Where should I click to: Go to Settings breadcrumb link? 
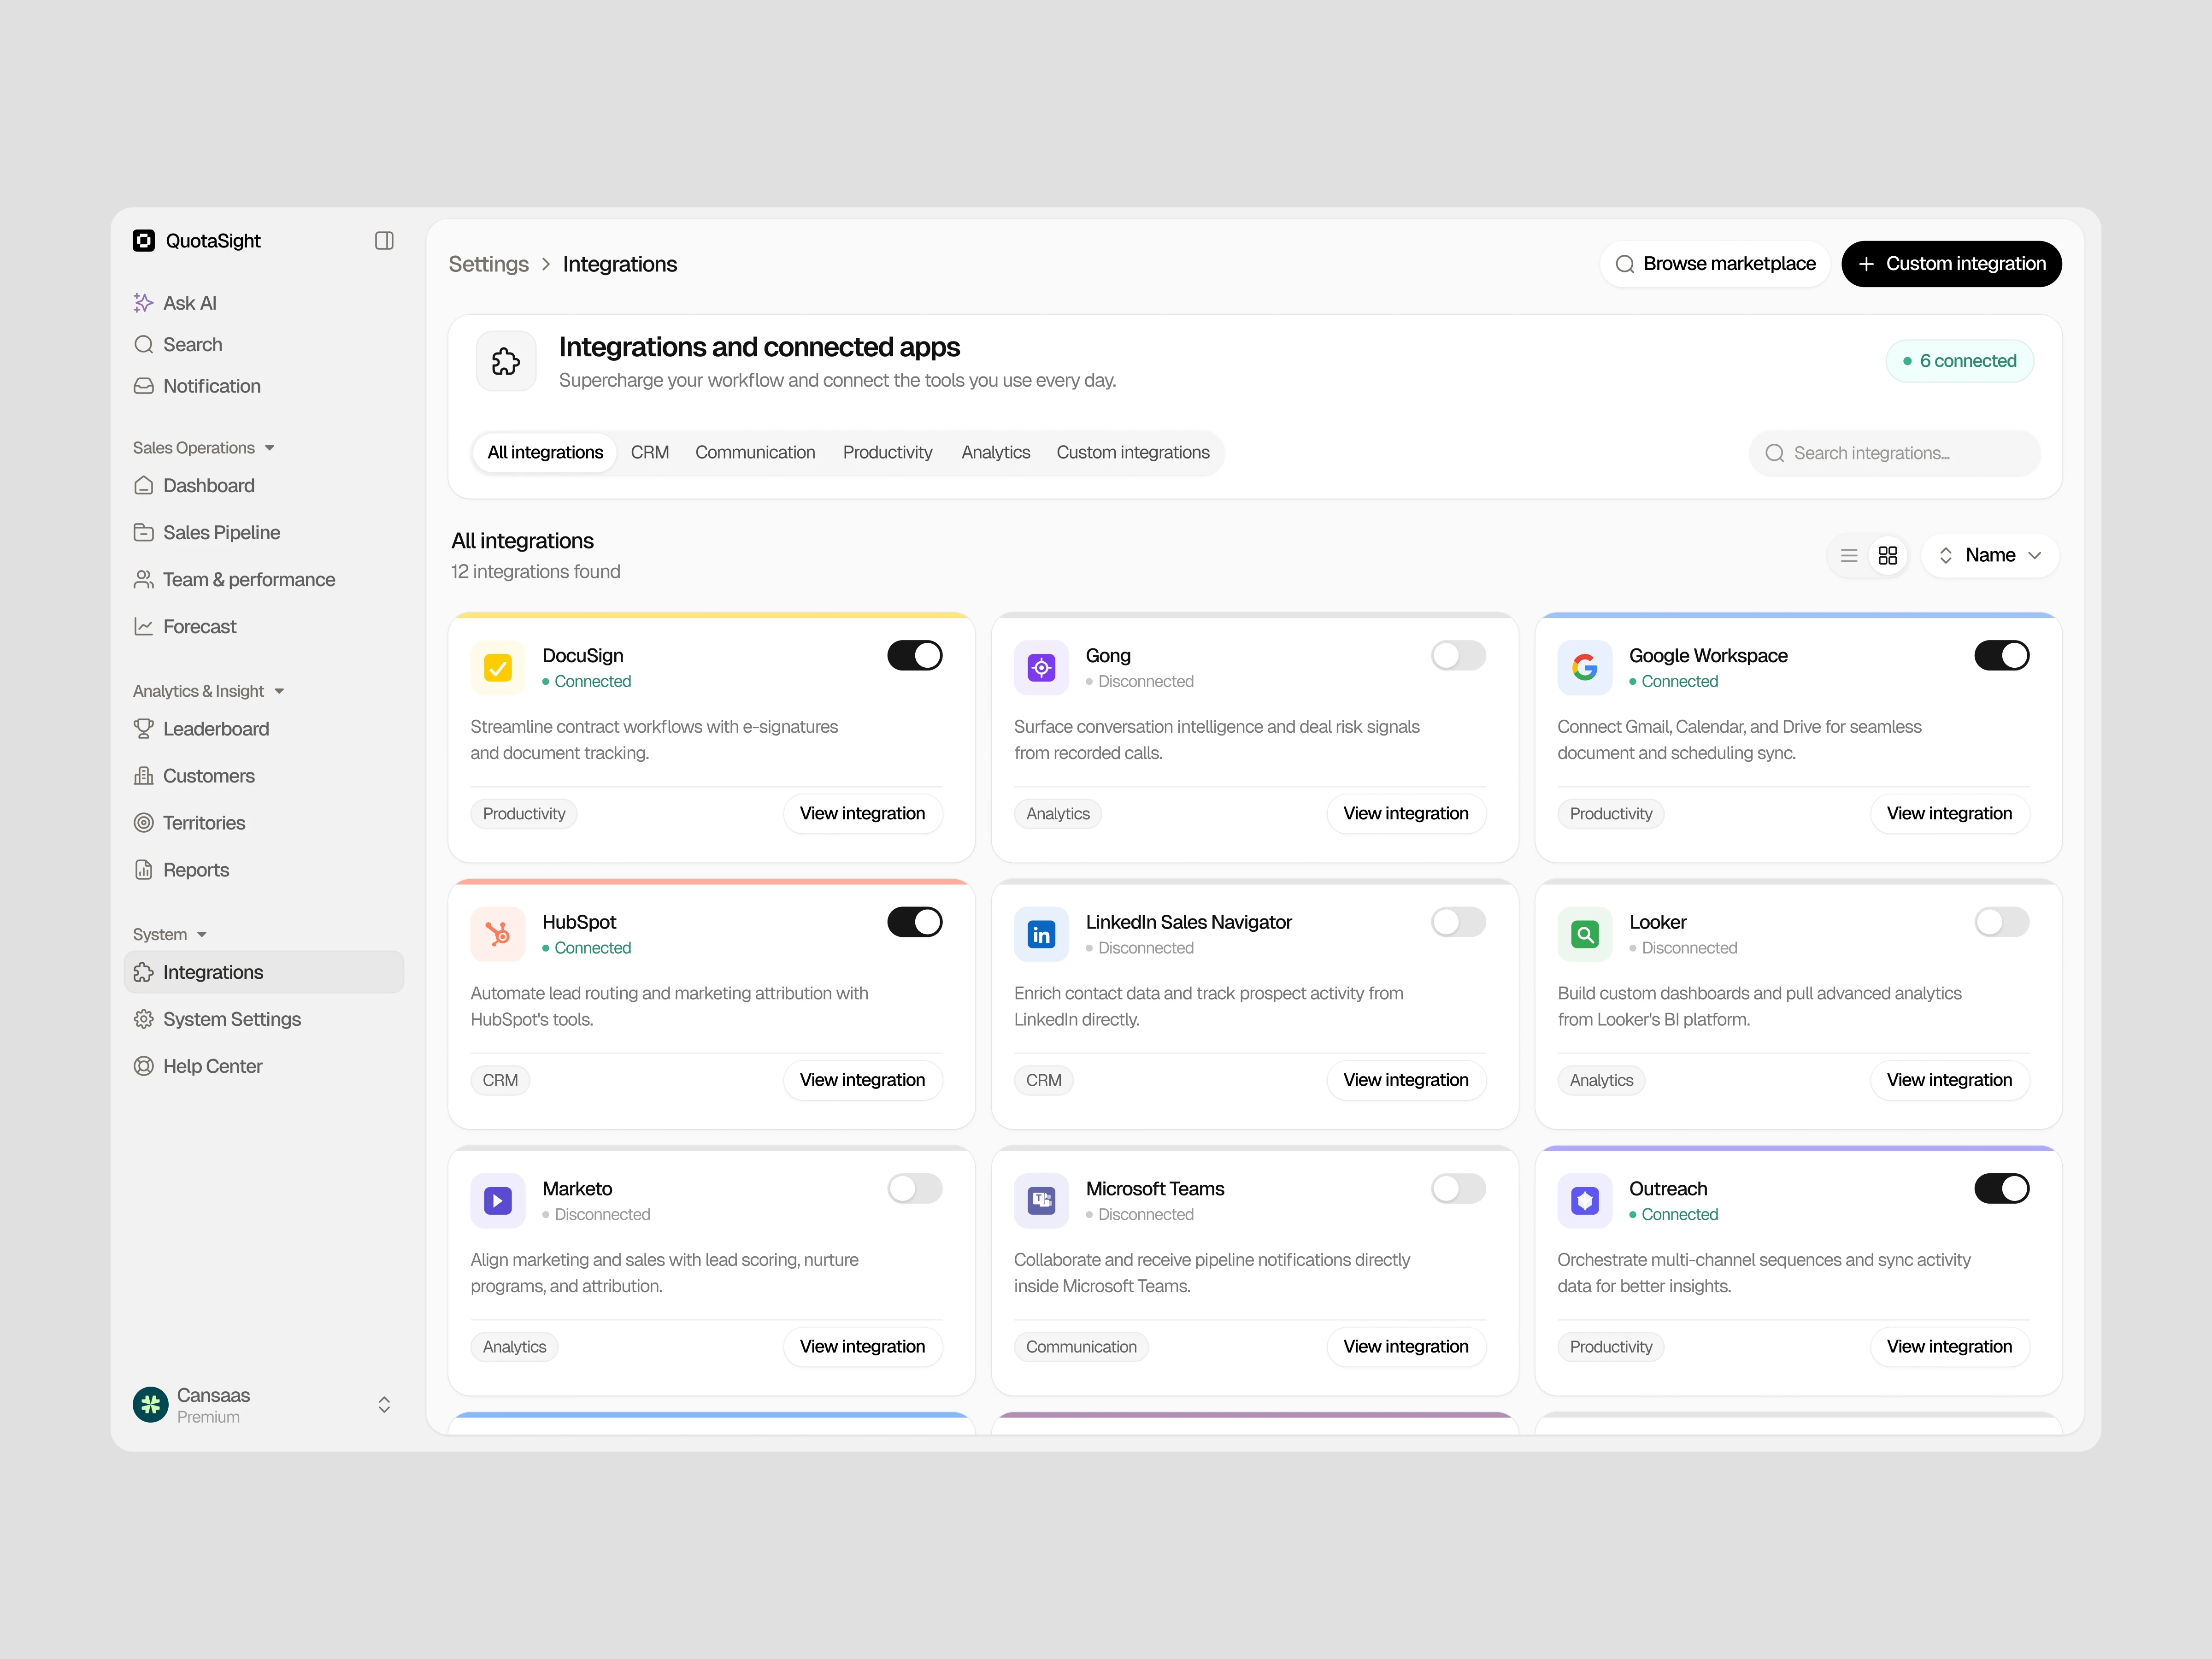pyautogui.click(x=488, y=265)
